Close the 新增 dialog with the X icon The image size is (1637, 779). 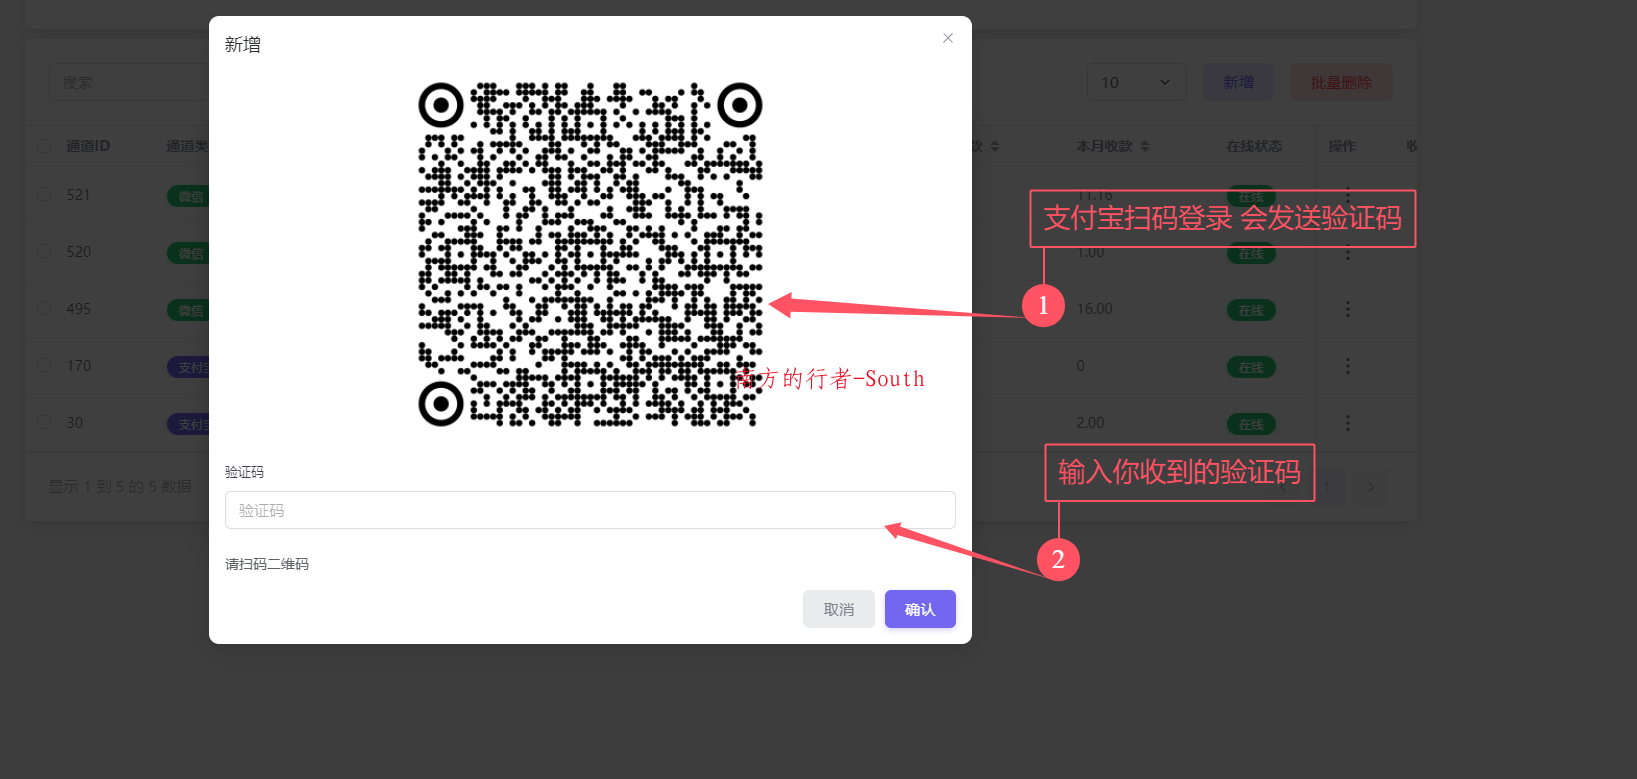click(x=948, y=38)
